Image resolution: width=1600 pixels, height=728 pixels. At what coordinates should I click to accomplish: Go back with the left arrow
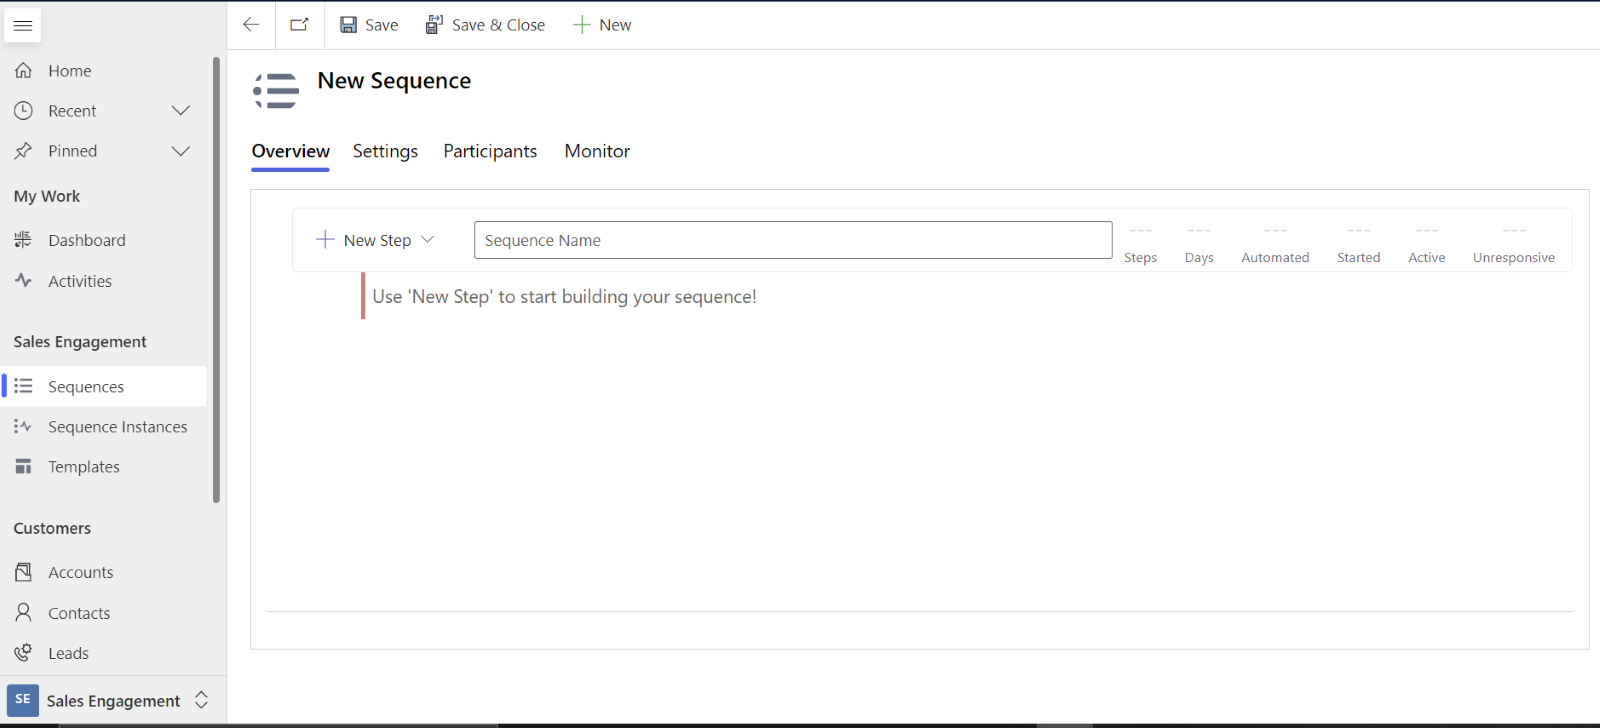[251, 25]
